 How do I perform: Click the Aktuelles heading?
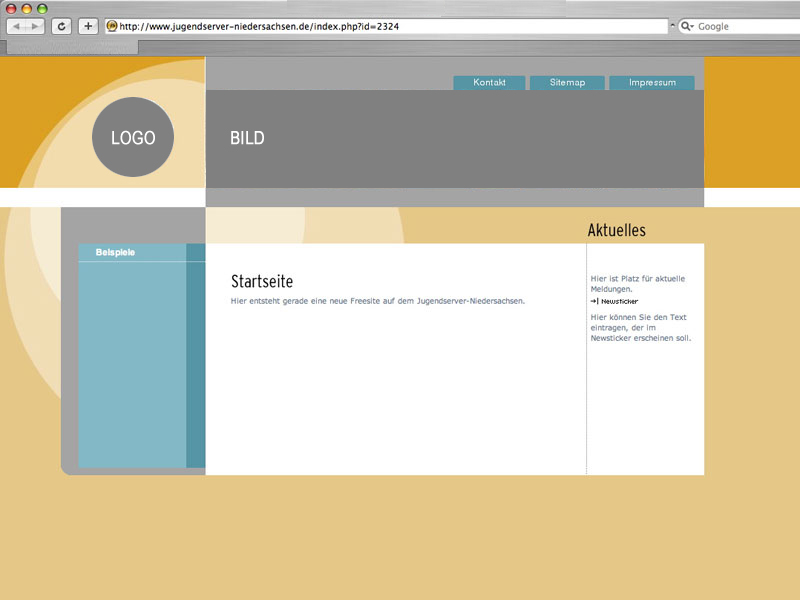pyautogui.click(x=617, y=231)
